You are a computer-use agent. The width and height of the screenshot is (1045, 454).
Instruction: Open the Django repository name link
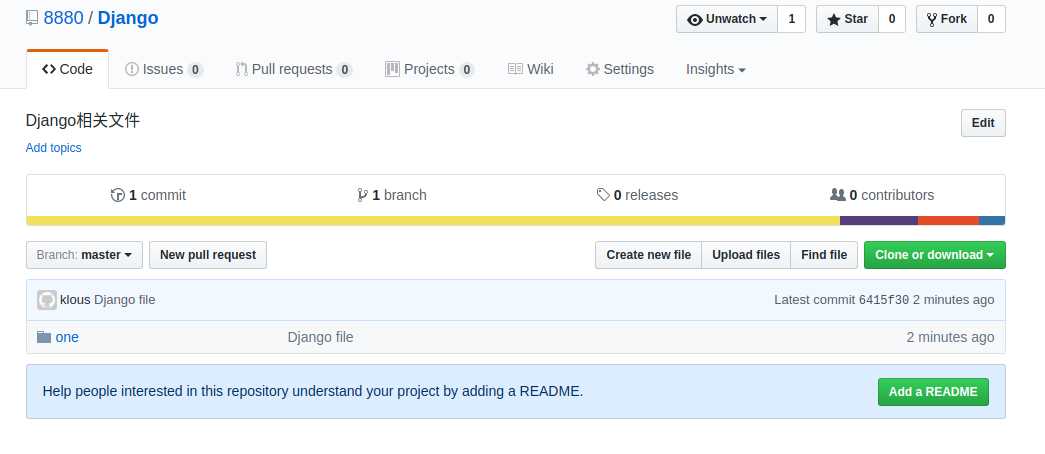(128, 18)
